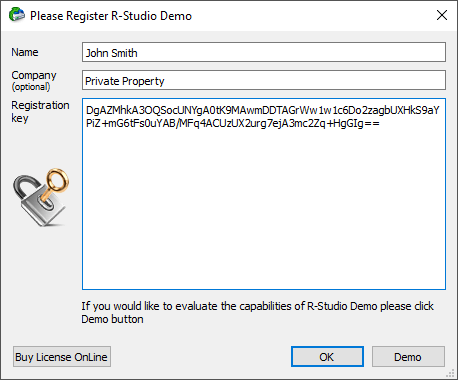458x380 pixels.
Task: Start evaluation with the Demo button
Action: [x=408, y=357]
